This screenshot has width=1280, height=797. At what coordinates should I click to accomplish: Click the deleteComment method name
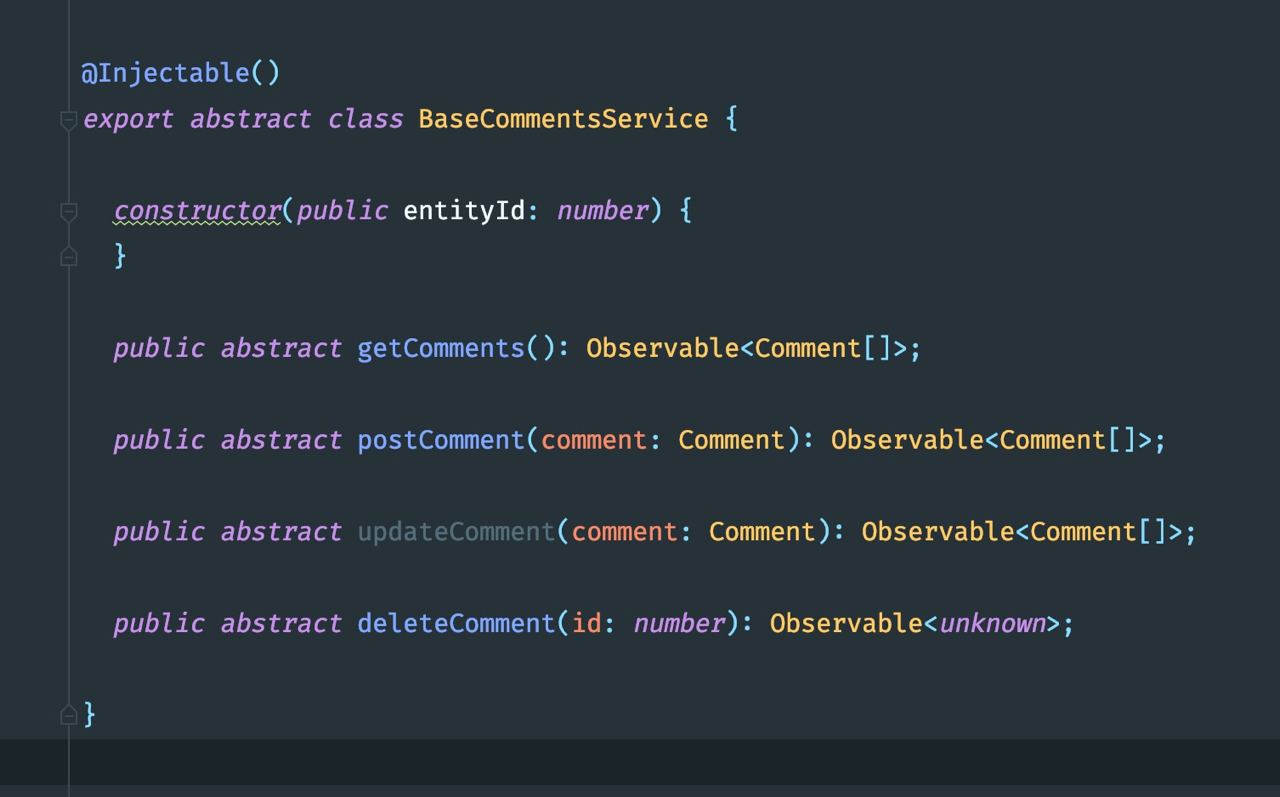tap(456, 623)
